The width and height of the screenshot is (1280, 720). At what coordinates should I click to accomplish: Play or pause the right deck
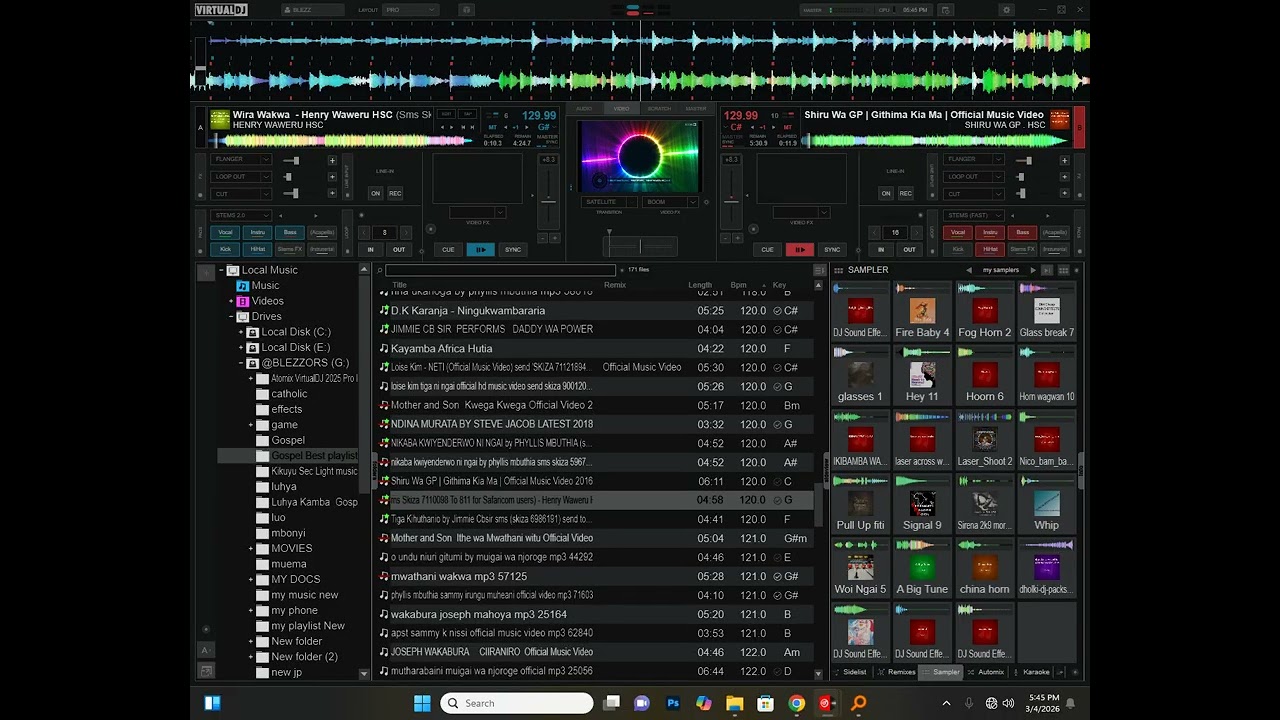[x=799, y=249]
